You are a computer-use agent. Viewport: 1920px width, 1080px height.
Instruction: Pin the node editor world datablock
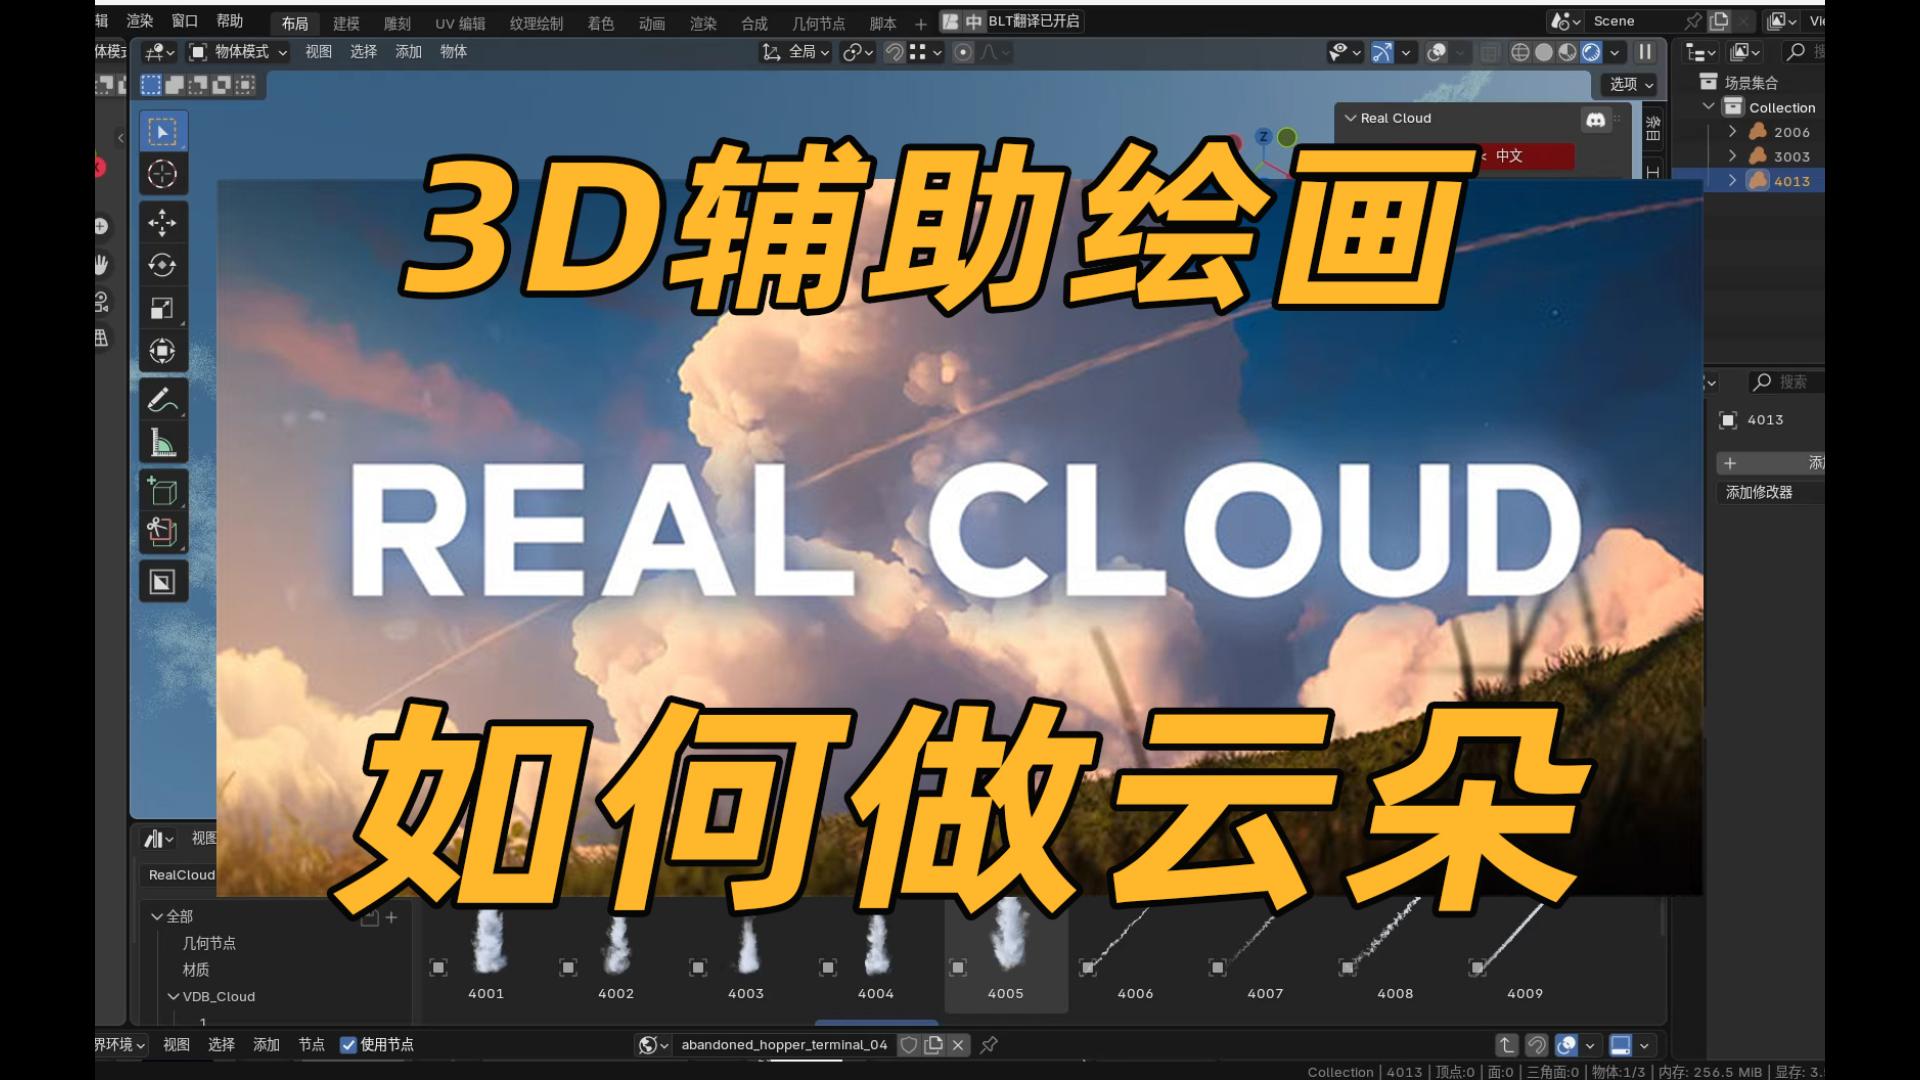pos(989,1044)
